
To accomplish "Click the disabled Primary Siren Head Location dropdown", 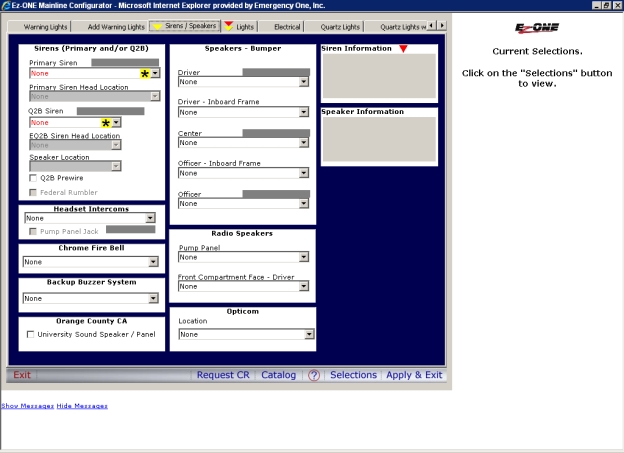I will [95, 97].
